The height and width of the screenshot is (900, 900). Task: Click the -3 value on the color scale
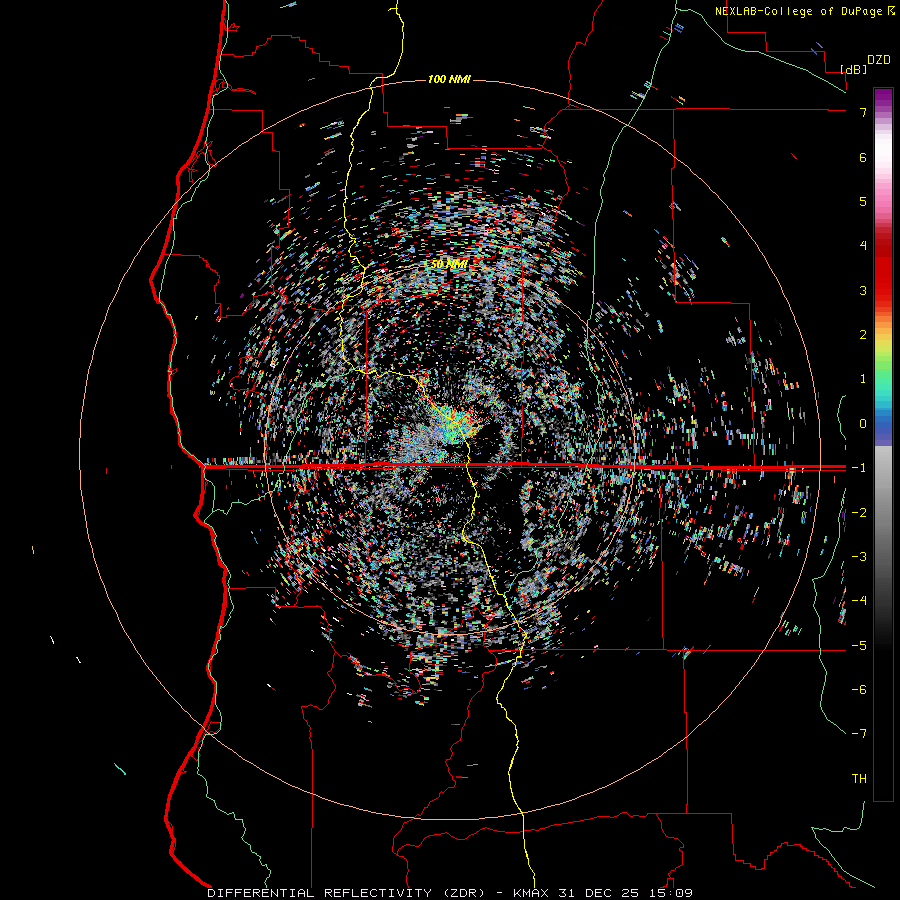[859, 557]
